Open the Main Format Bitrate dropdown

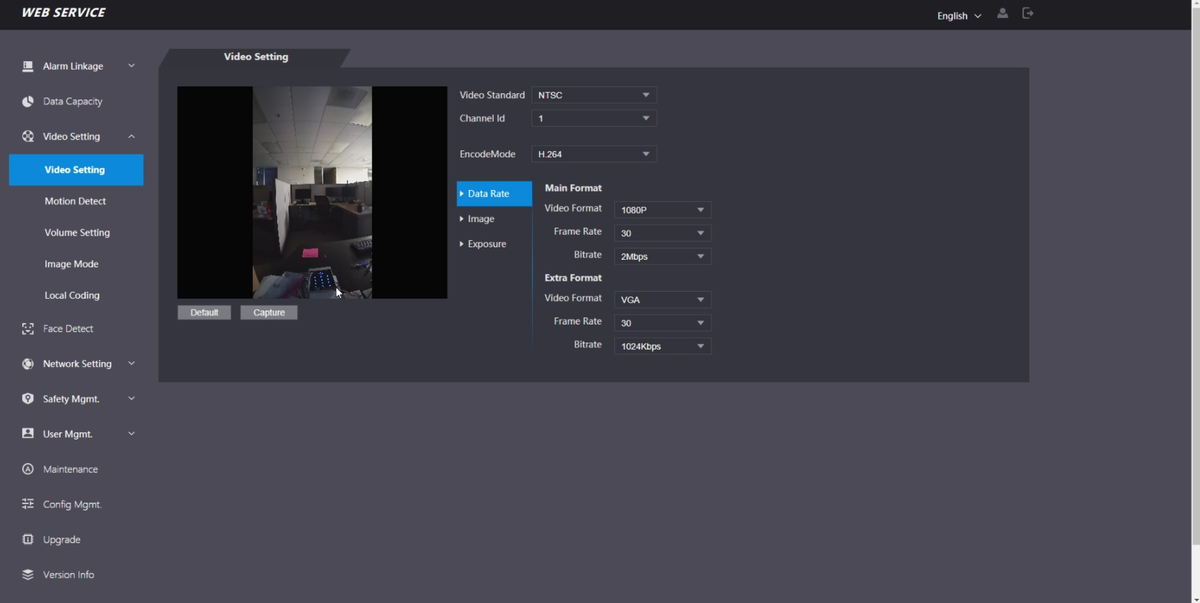click(x=662, y=257)
